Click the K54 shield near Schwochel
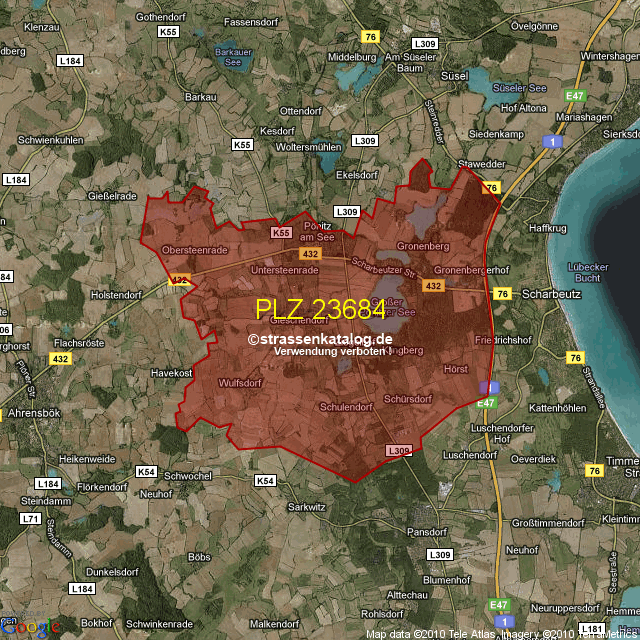The height and width of the screenshot is (640, 640). (146, 471)
